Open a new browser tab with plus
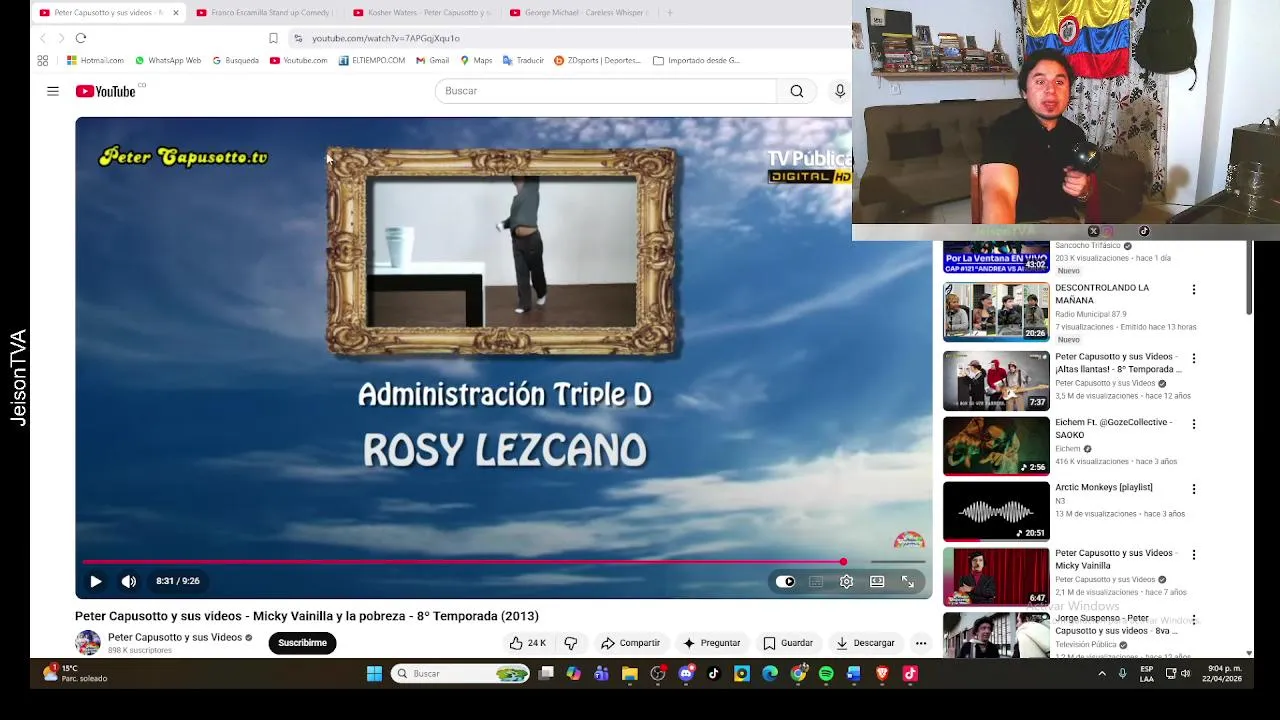Viewport: 1280px width, 720px height. (669, 13)
